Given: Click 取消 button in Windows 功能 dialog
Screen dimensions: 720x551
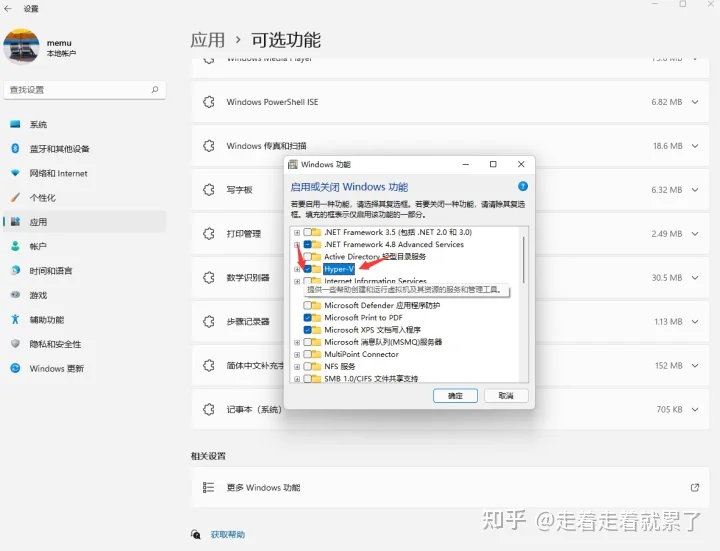Looking at the screenshot, I should point(506,396).
